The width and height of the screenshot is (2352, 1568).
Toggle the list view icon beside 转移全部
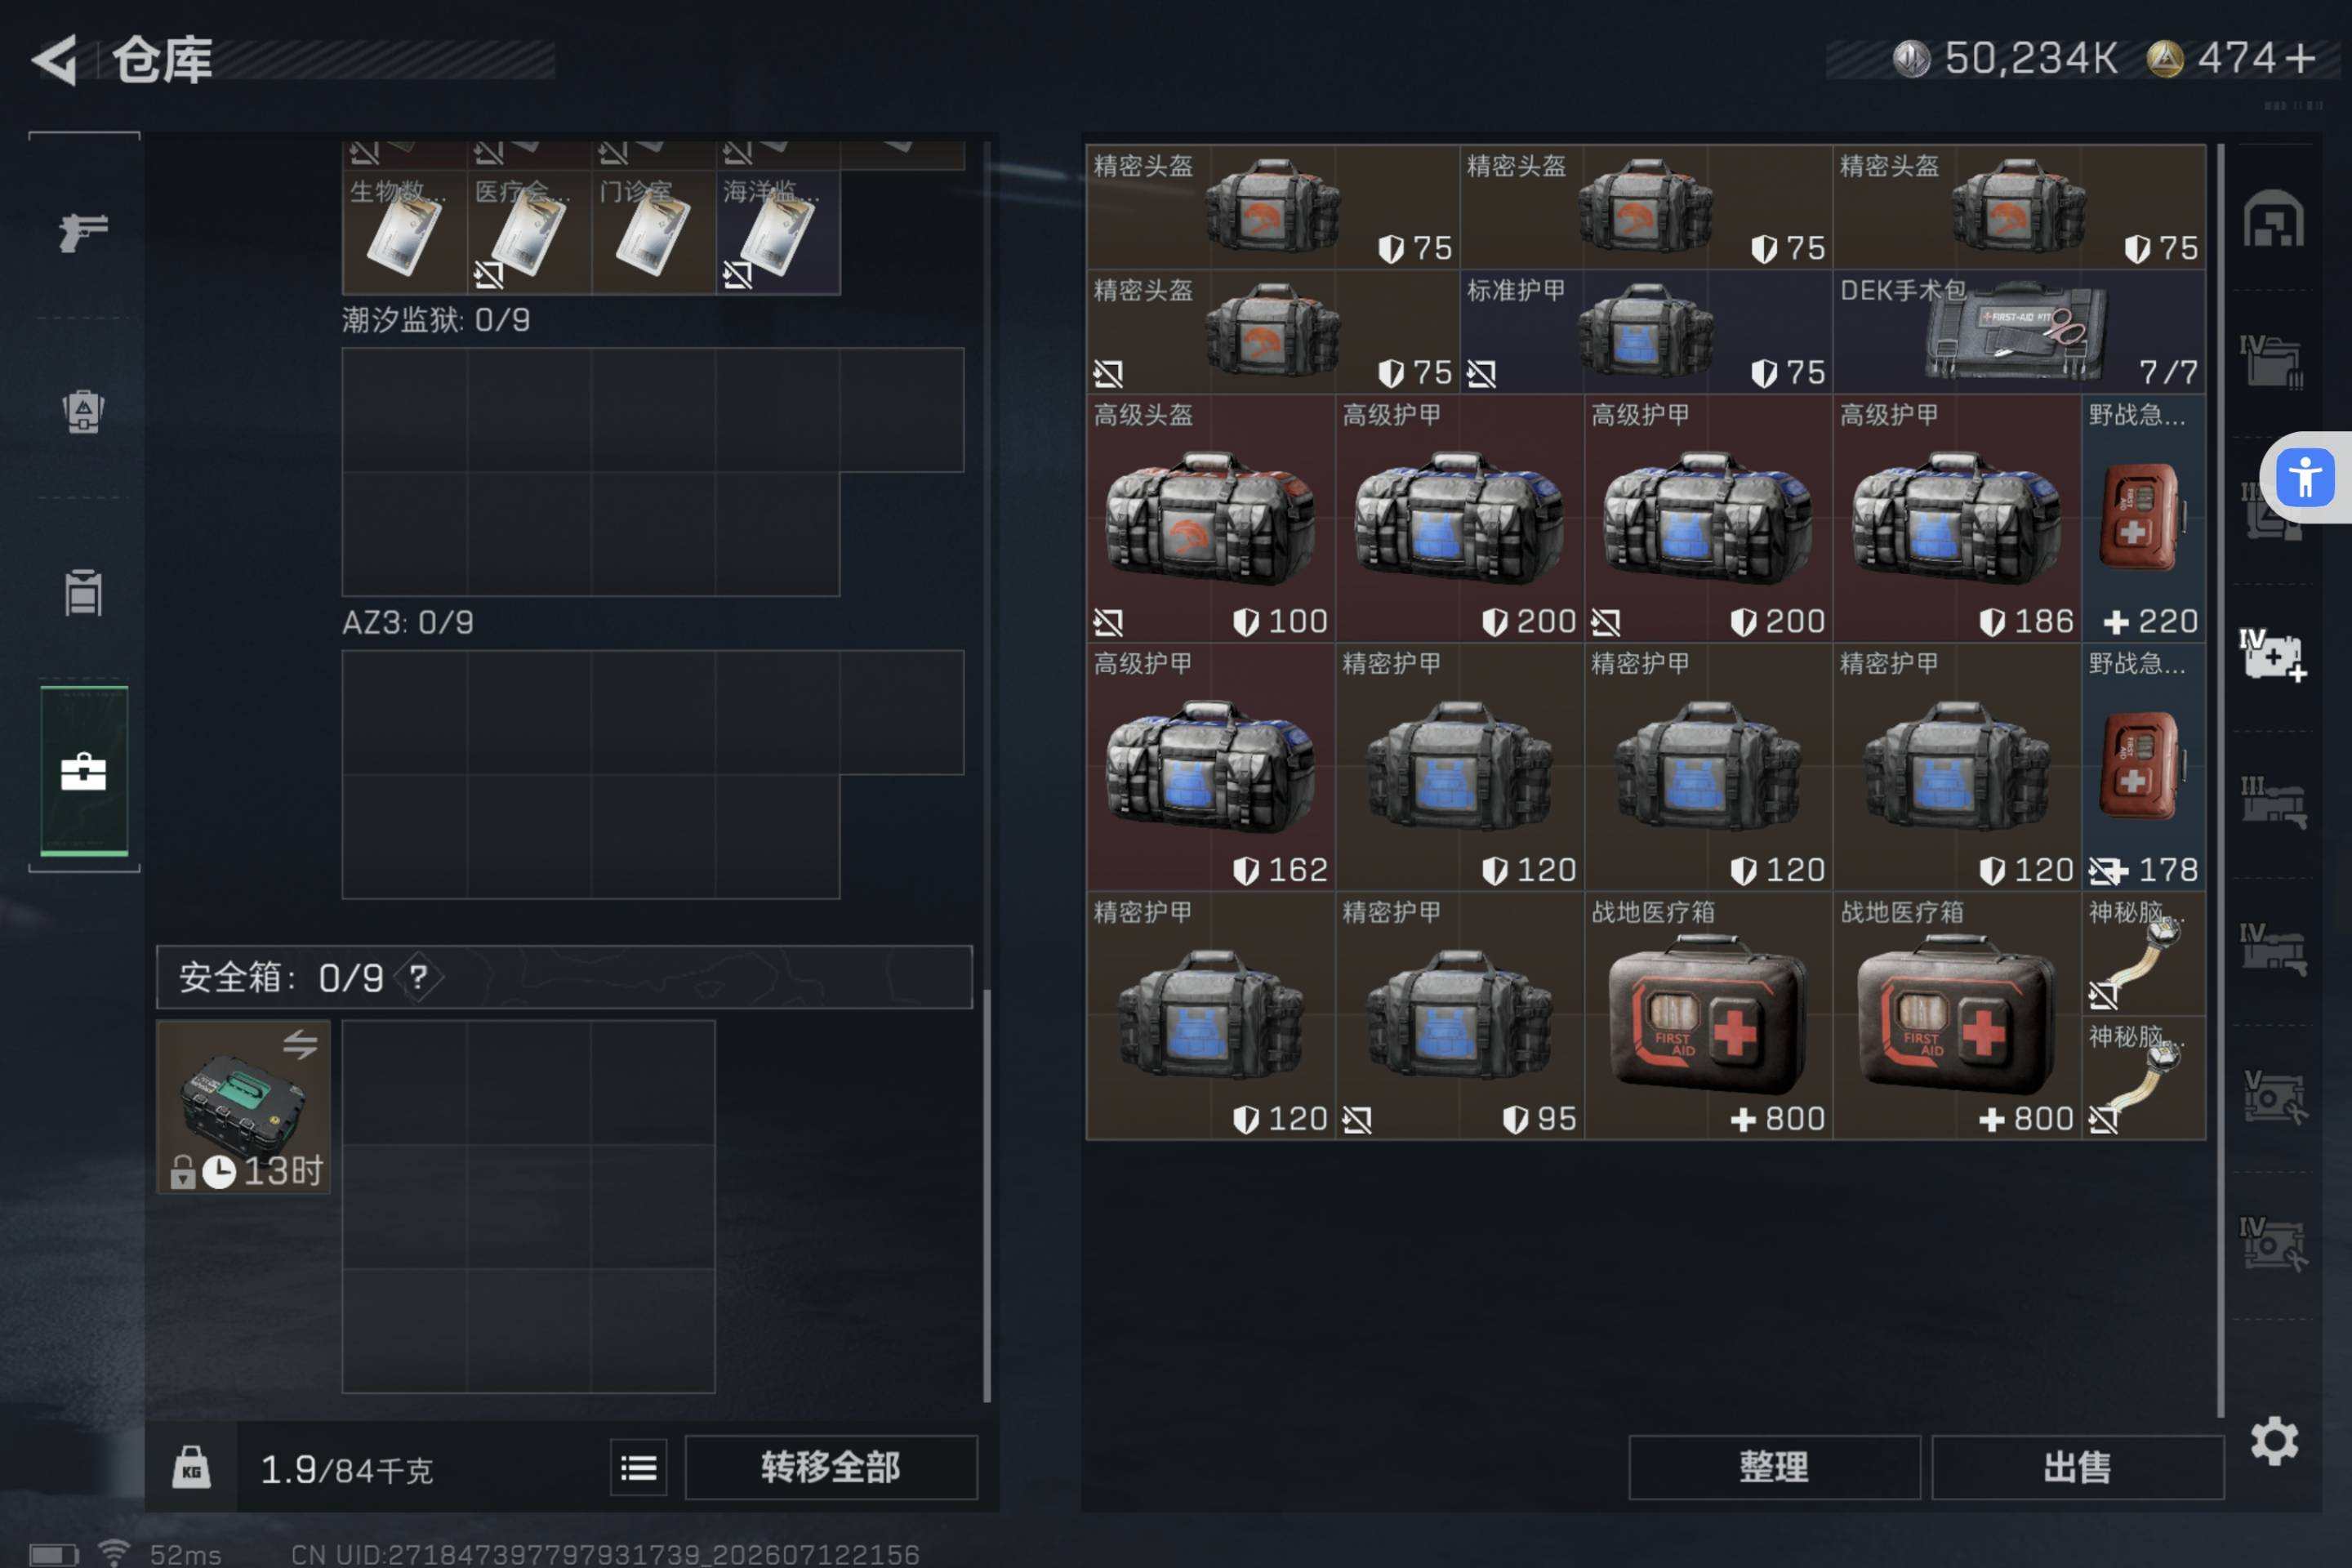click(x=638, y=1467)
